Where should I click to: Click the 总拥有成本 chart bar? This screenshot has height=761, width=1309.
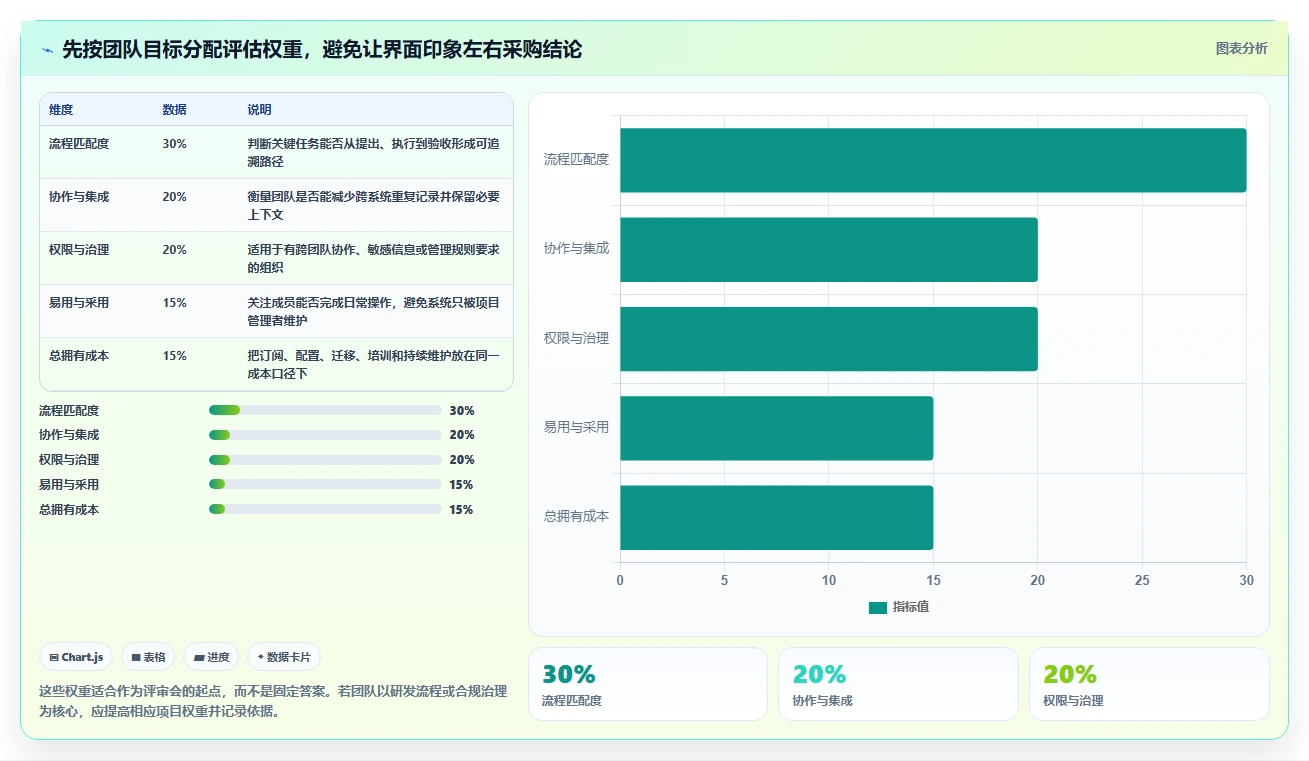tap(776, 518)
